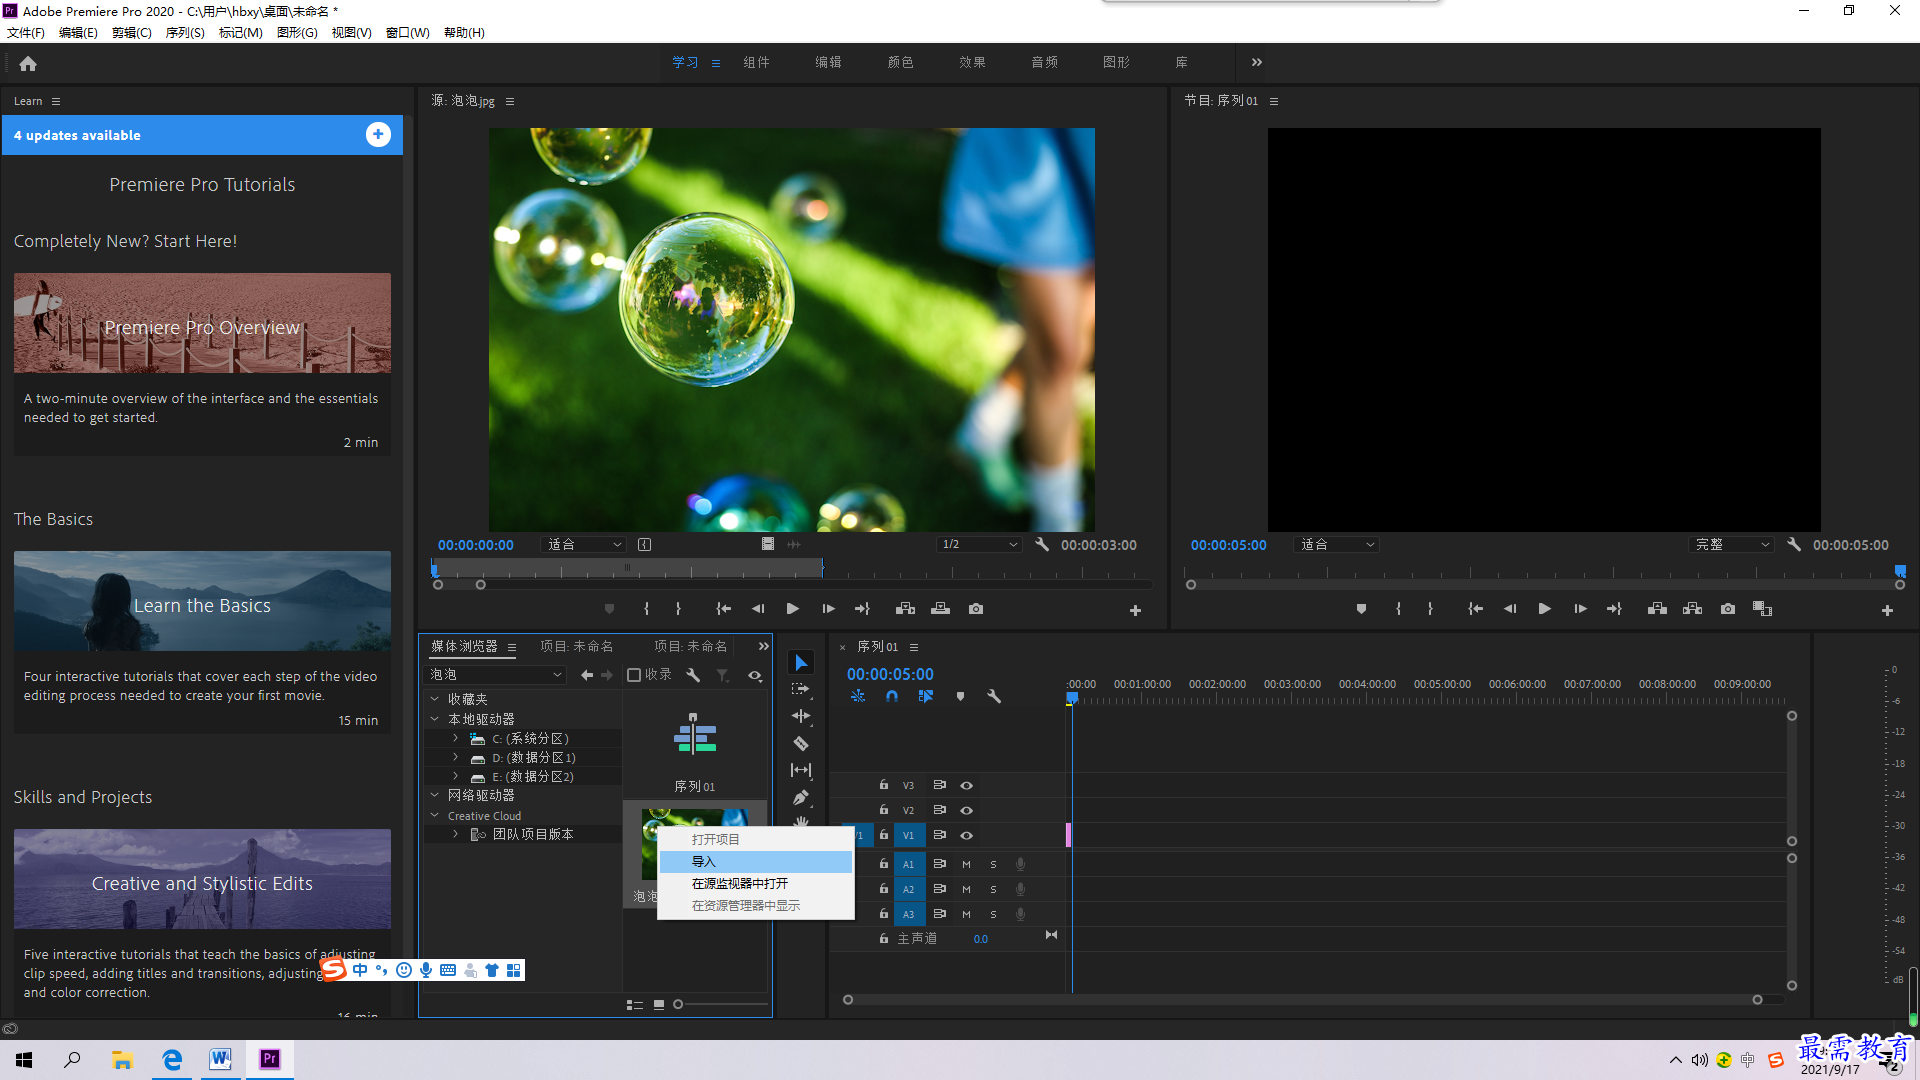Export frame in source monitor
This screenshot has height=1080, width=1920.
click(x=976, y=608)
